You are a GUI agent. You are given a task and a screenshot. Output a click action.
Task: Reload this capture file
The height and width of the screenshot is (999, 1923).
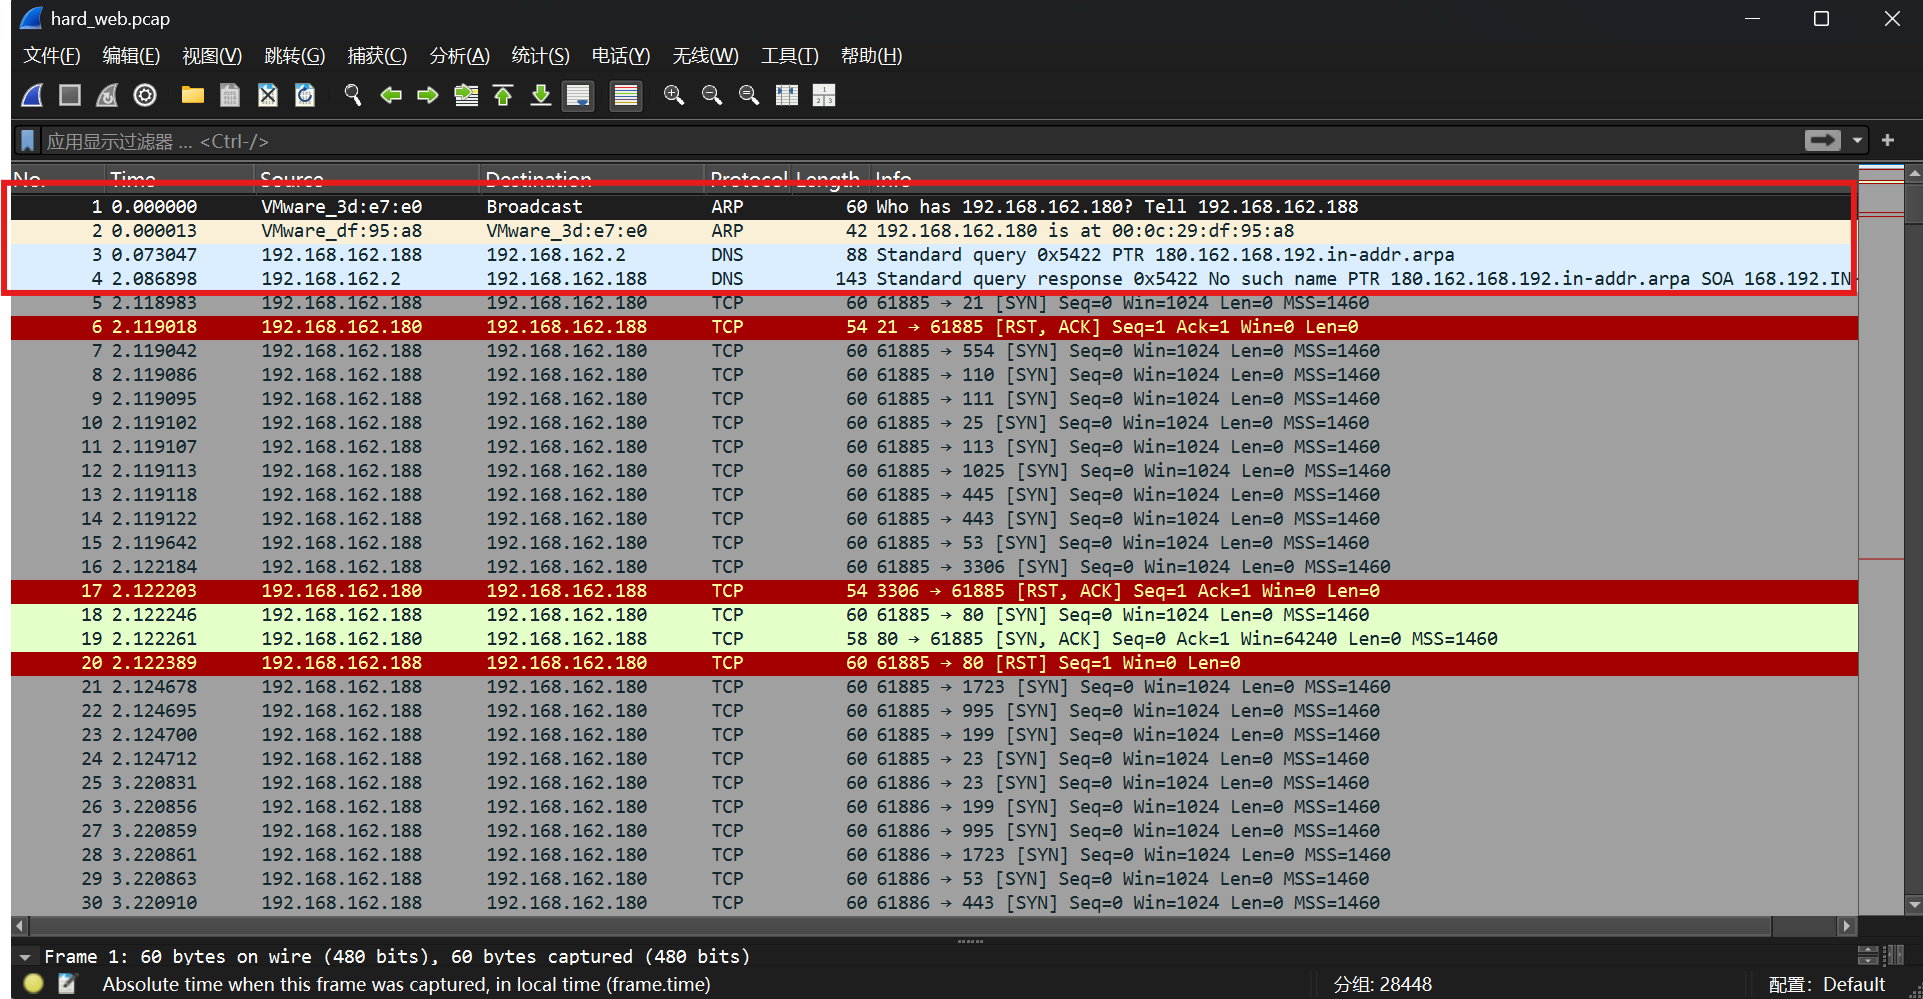[305, 95]
